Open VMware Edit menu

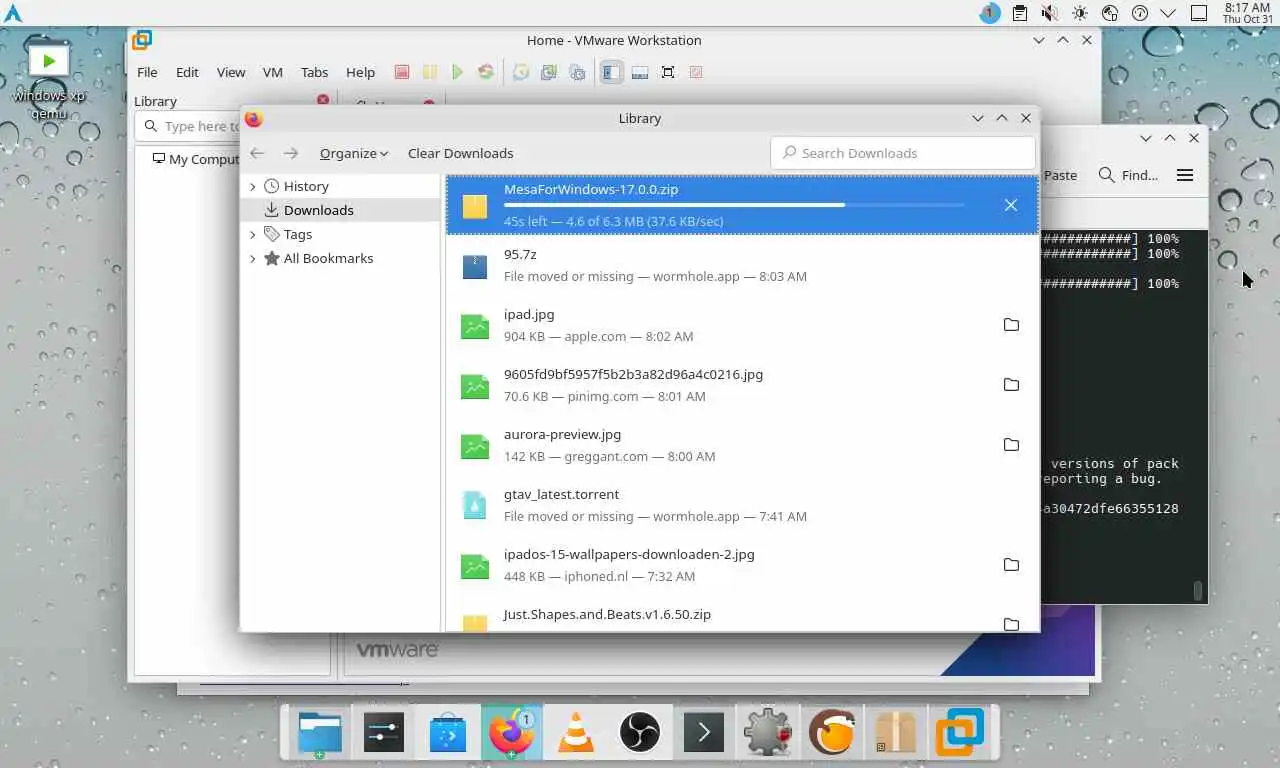tap(187, 72)
